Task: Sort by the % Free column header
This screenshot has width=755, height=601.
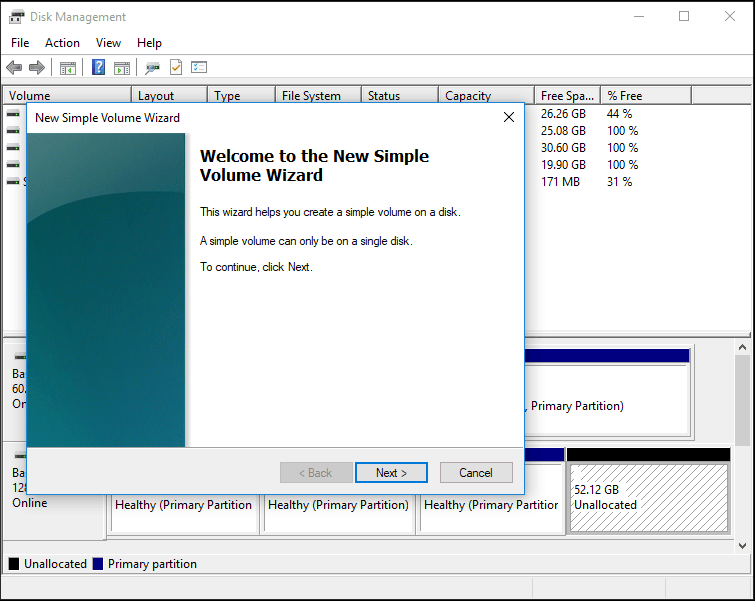Action: (x=647, y=95)
